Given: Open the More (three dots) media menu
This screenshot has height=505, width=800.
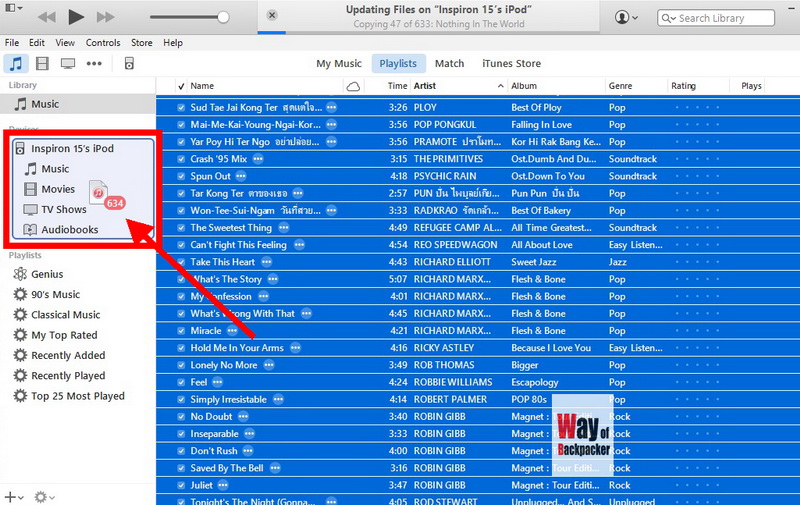Looking at the screenshot, I should [x=94, y=64].
